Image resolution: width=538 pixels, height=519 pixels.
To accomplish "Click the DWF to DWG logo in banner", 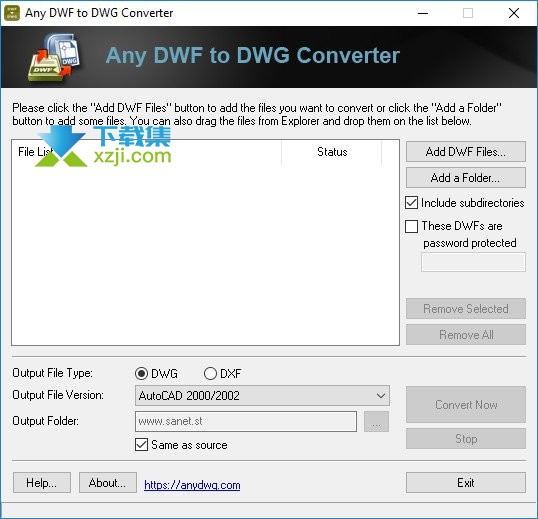I will [x=55, y=57].
